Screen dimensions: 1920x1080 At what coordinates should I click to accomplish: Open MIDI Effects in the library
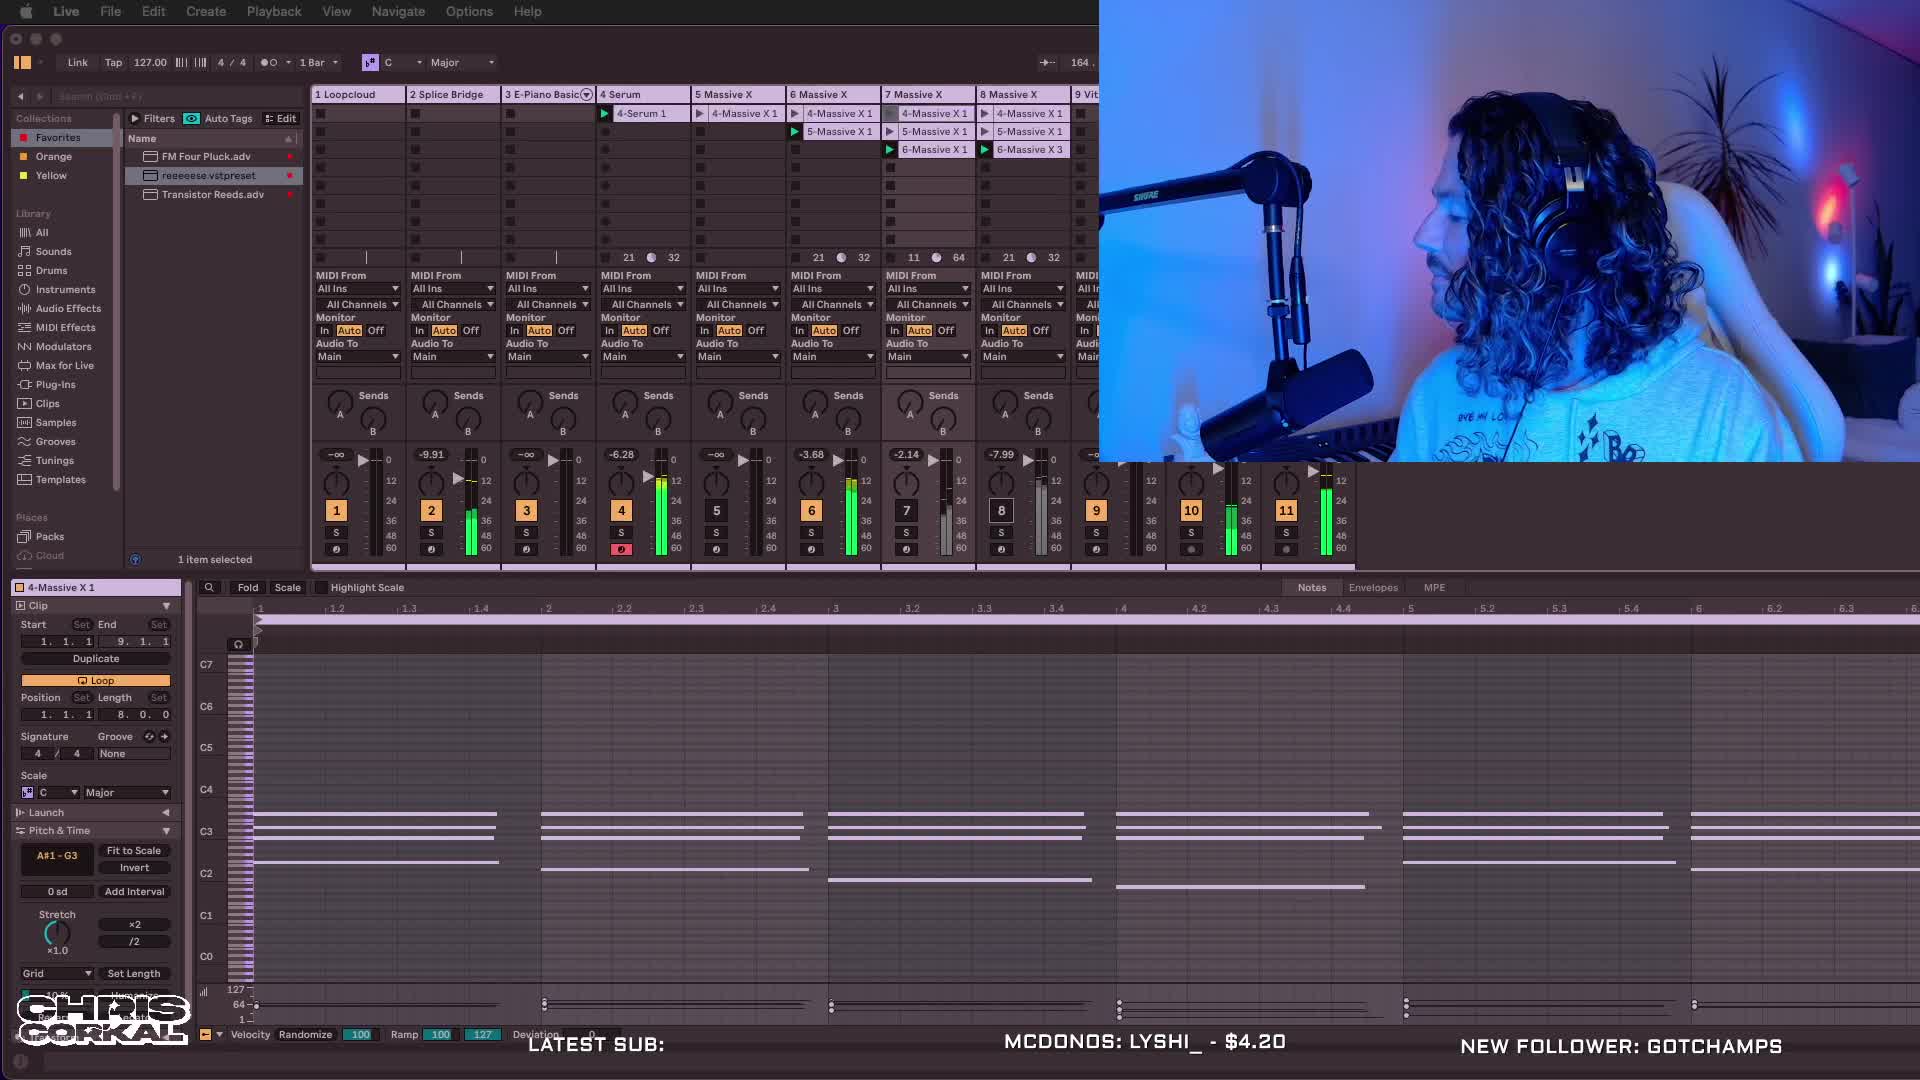(x=65, y=327)
